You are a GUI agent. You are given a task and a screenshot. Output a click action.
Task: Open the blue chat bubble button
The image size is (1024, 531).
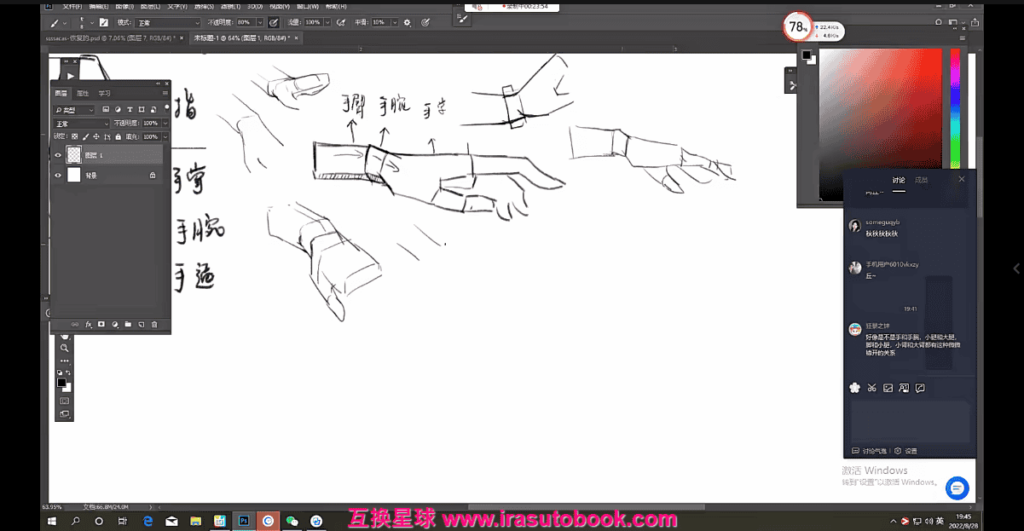[957, 487]
